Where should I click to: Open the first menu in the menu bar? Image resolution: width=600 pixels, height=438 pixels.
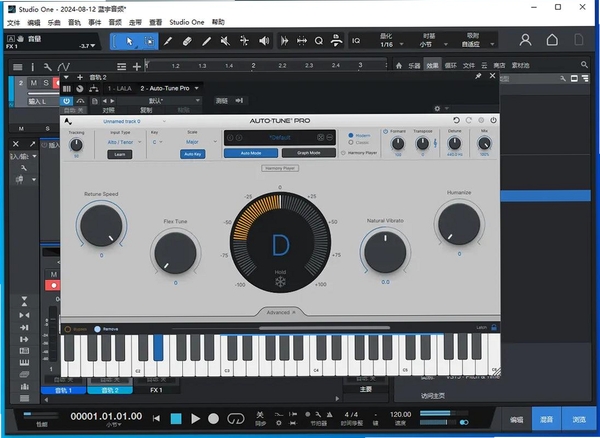(x=13, y=23)
